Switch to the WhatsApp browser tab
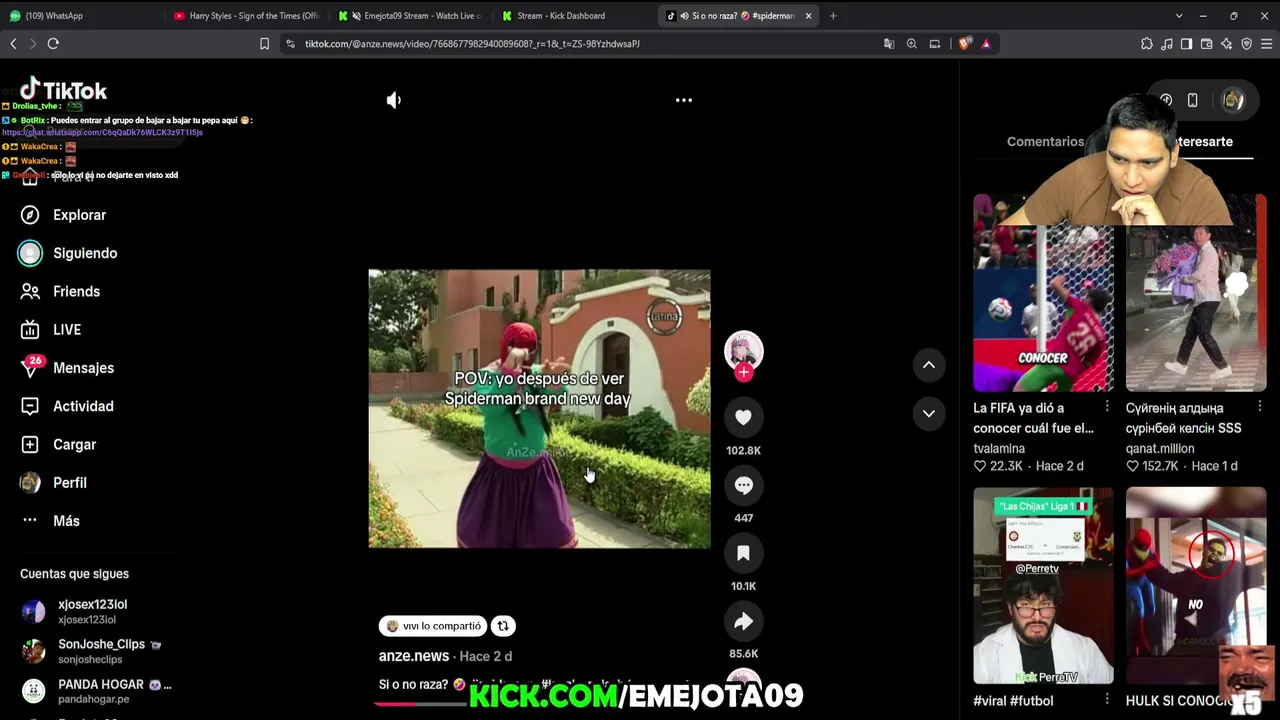1280x720 pixels. pos(80,16)
